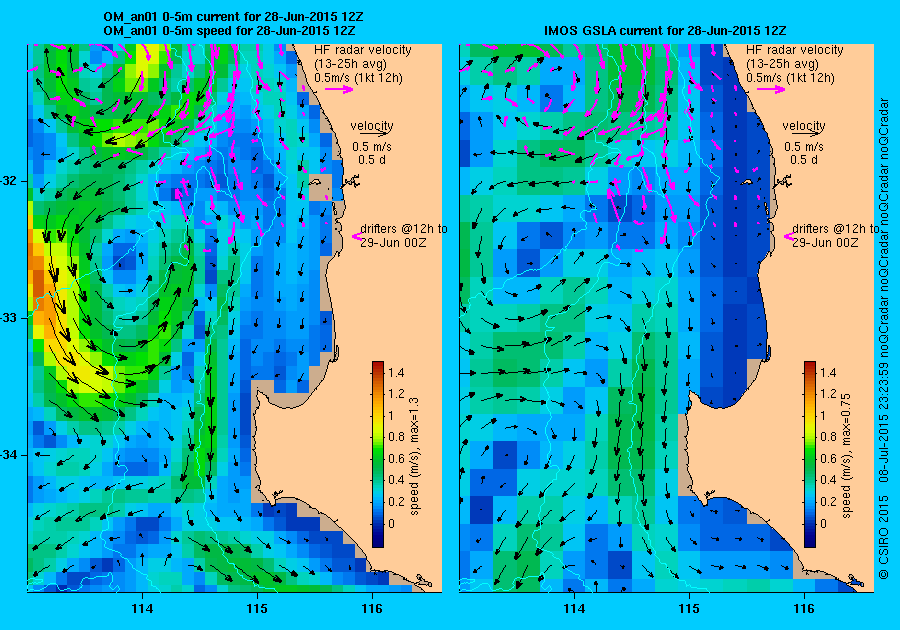Click the left map speed color bar
The width and height of the screenshot is (900, 630).
(378, 454)
